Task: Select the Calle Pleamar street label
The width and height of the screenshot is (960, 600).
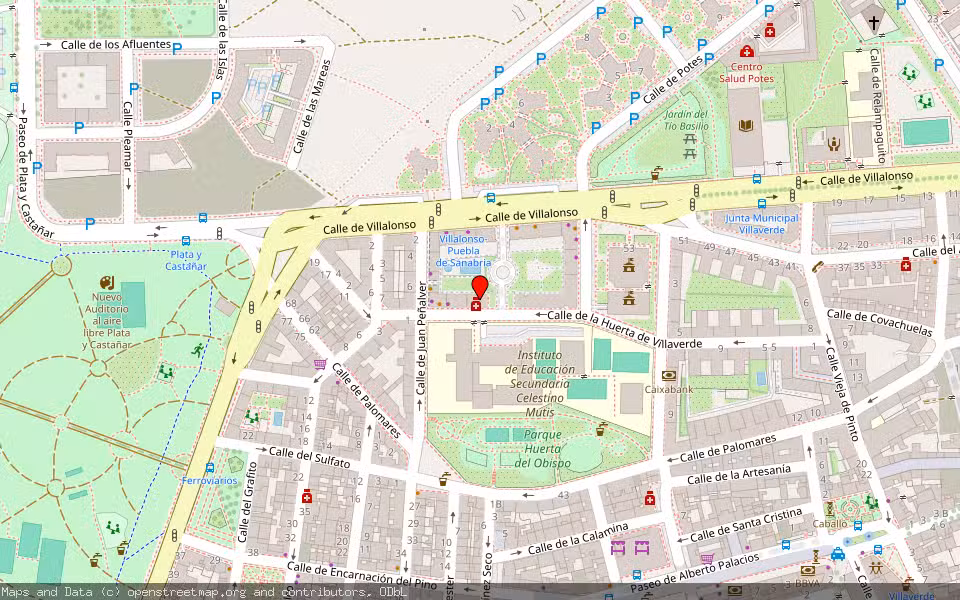Action: (x=127, y=136)
